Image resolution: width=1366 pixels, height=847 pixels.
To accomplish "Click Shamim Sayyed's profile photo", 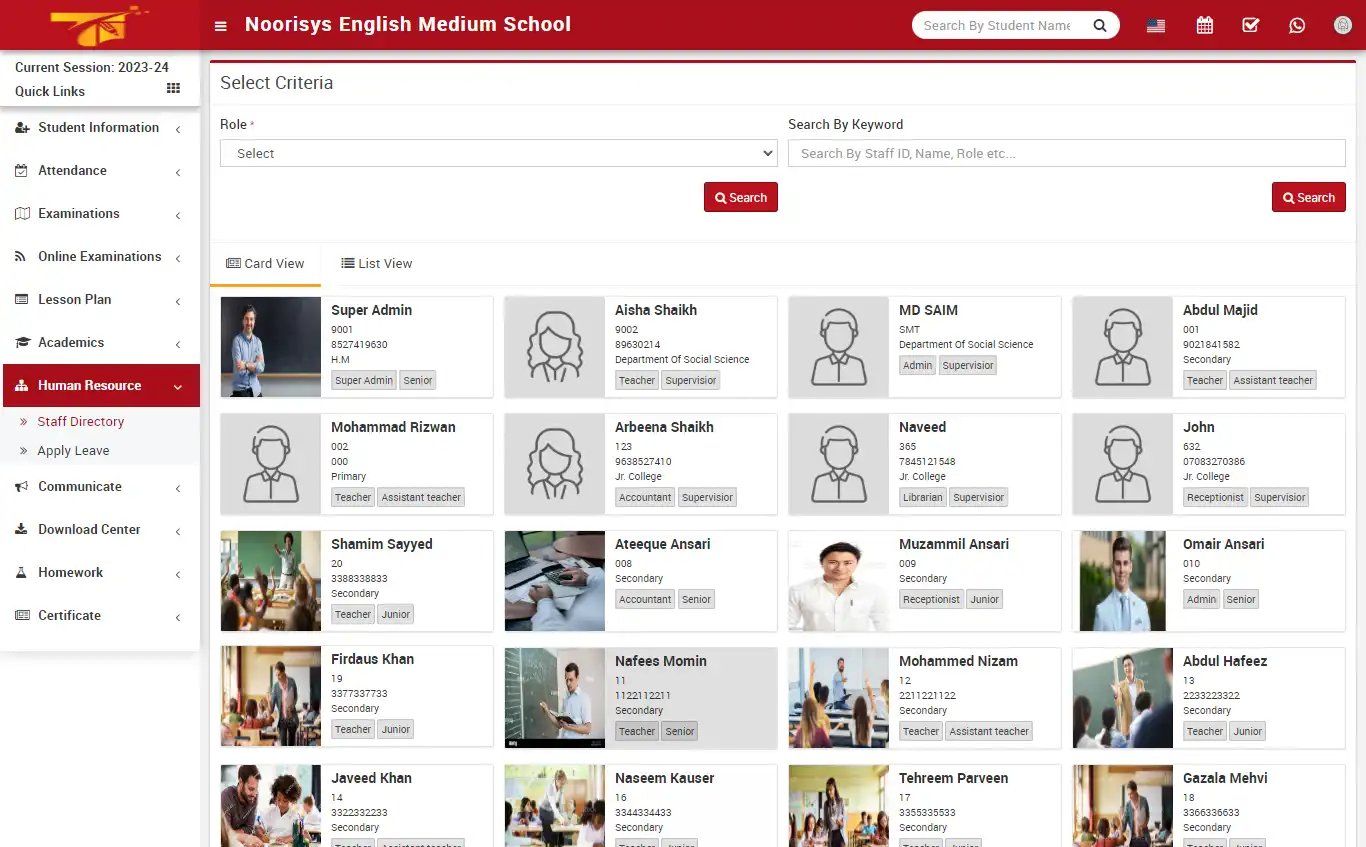I will click(270, 581).
